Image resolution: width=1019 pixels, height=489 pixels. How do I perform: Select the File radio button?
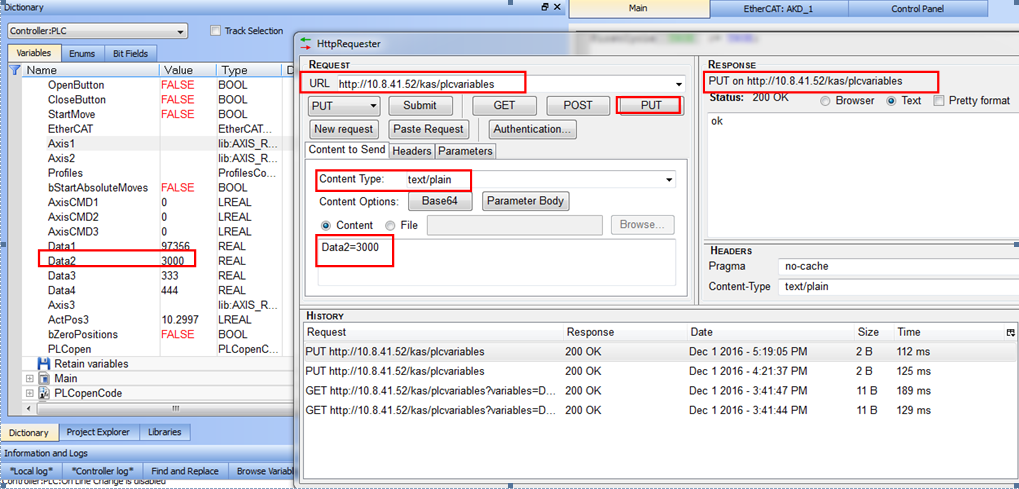coord(391,226)
